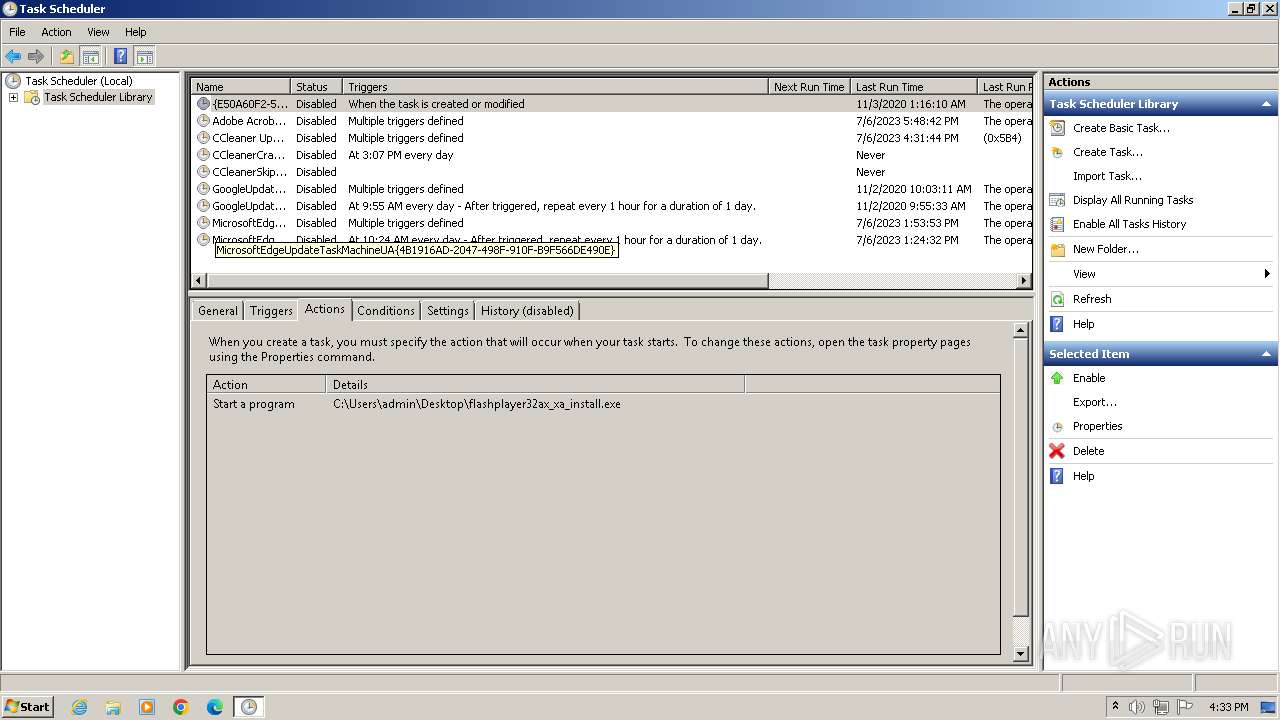Image resolution: width=1280 pixels, height=720 pixels.
Task: Collapse the Selected Item actions section
Action: [x=1266, y=354]
